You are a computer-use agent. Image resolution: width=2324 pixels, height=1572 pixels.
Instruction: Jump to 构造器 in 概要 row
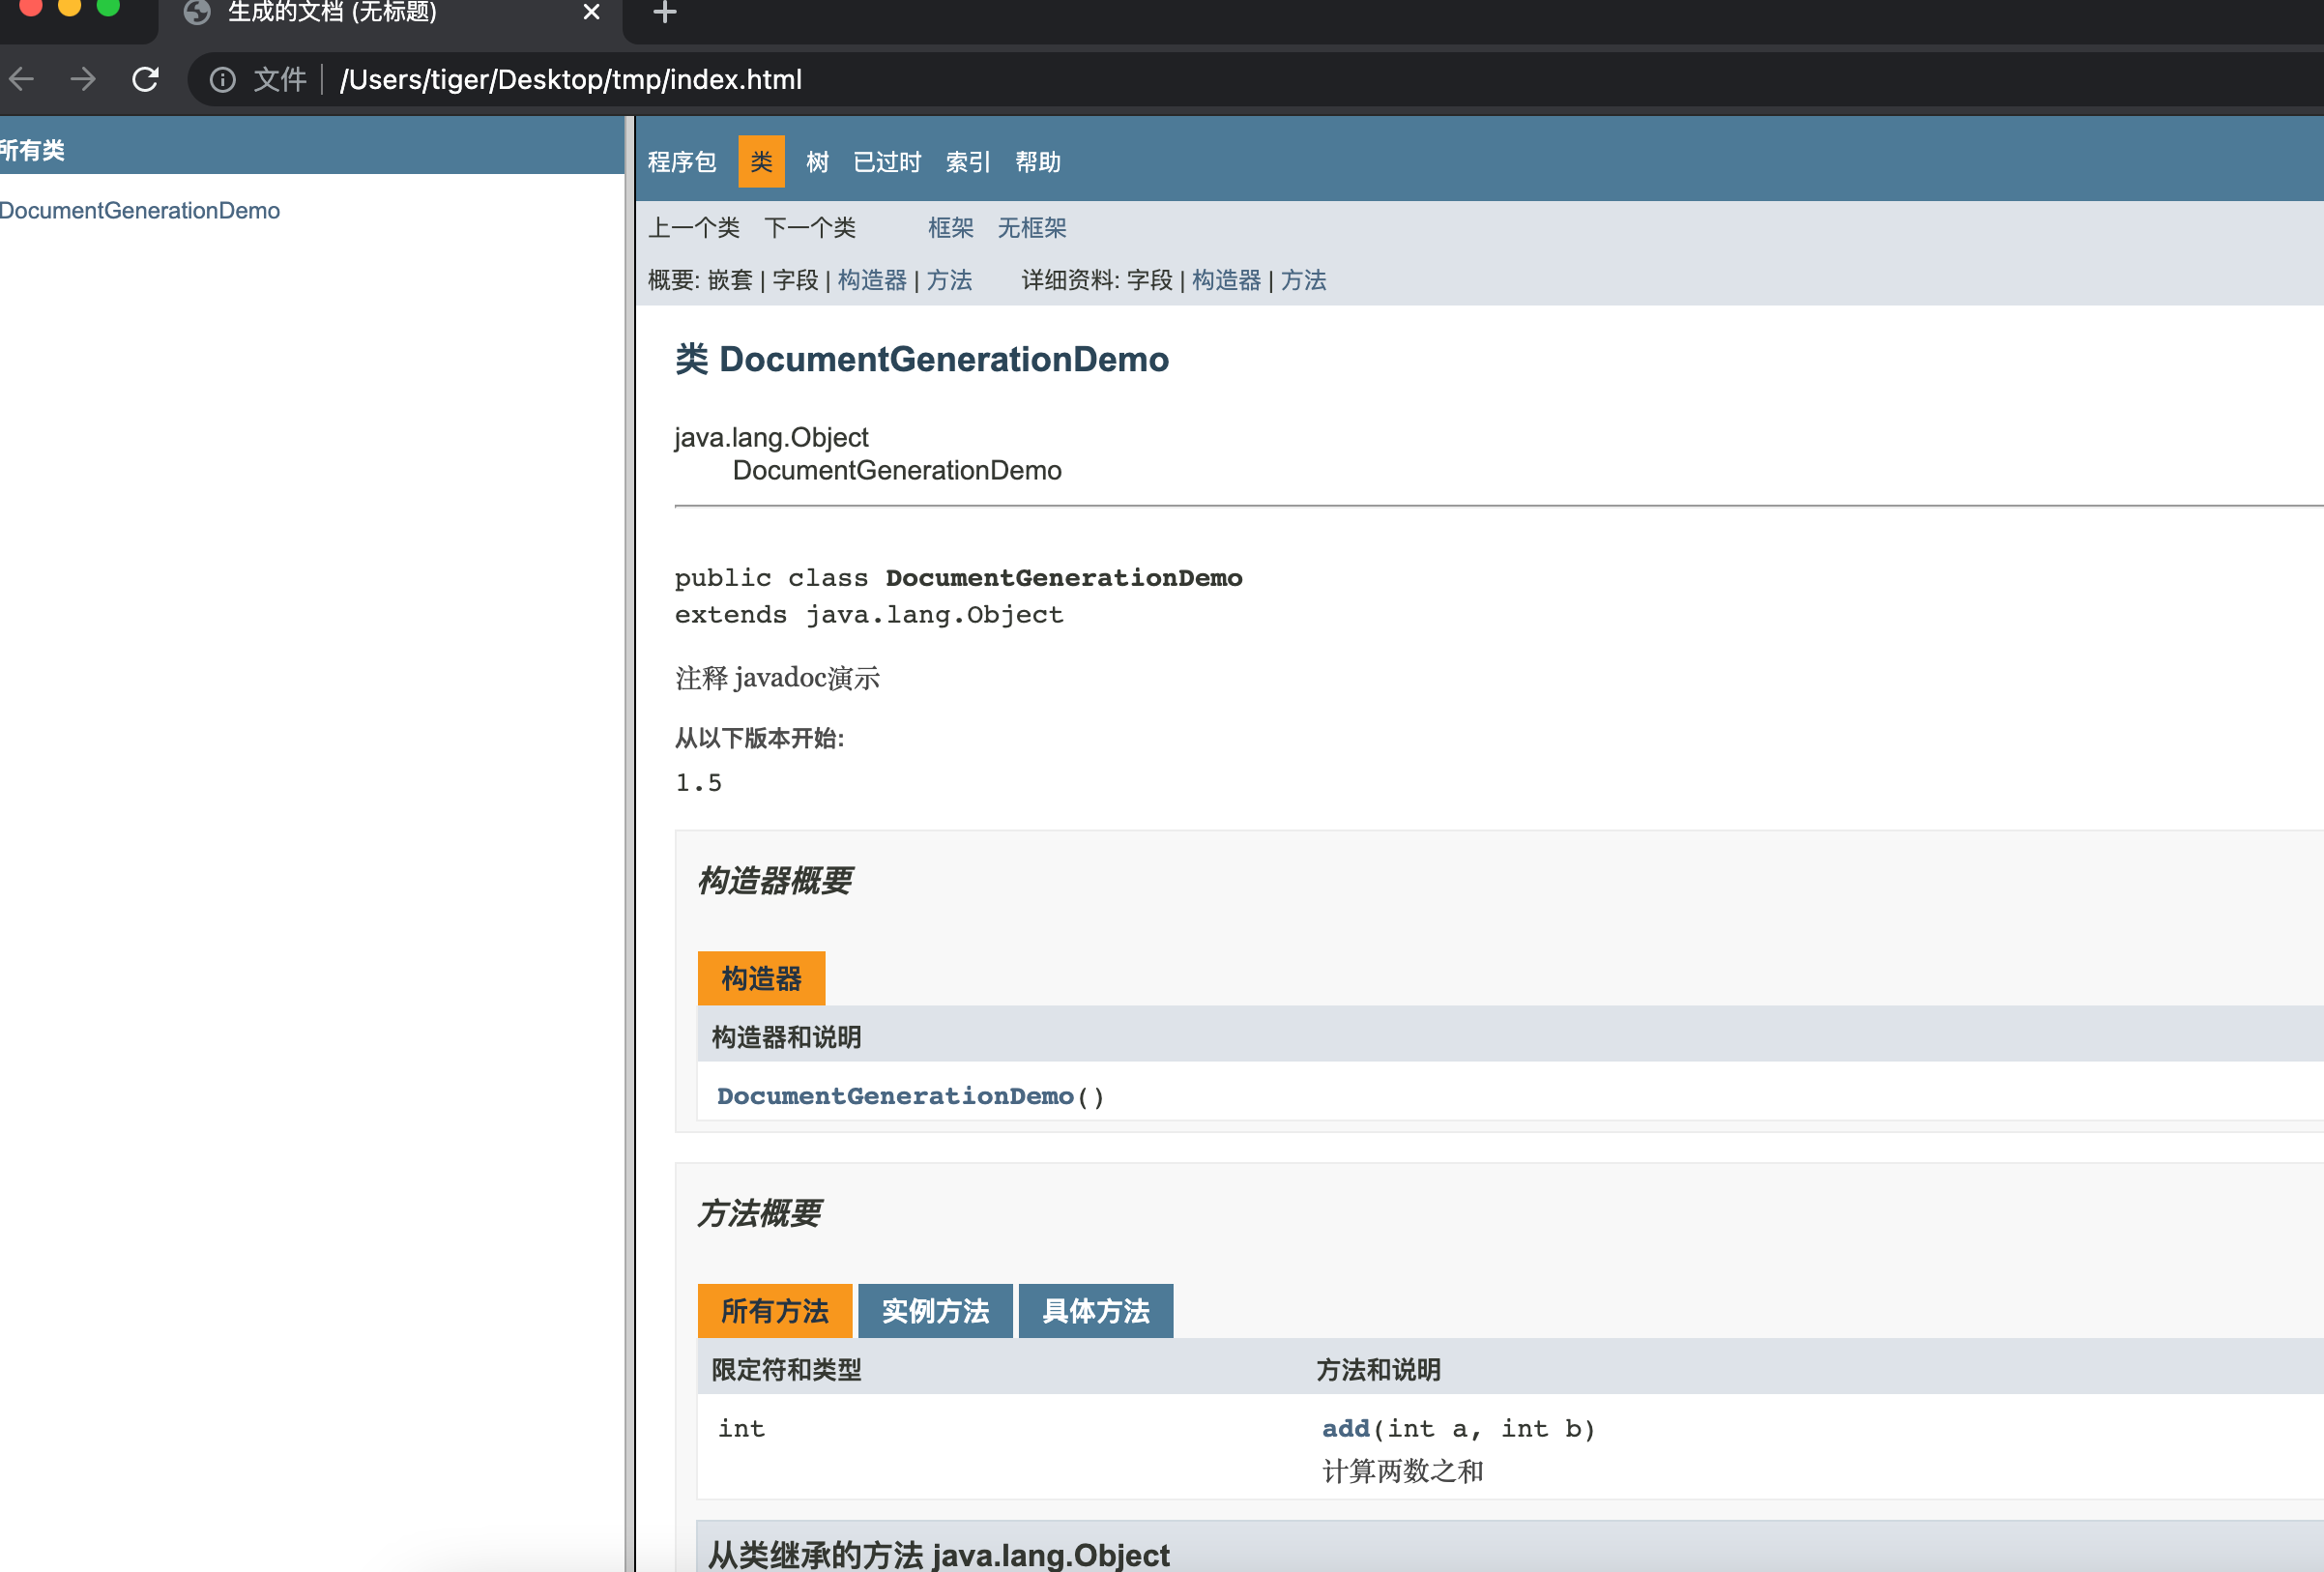point(872,280)
